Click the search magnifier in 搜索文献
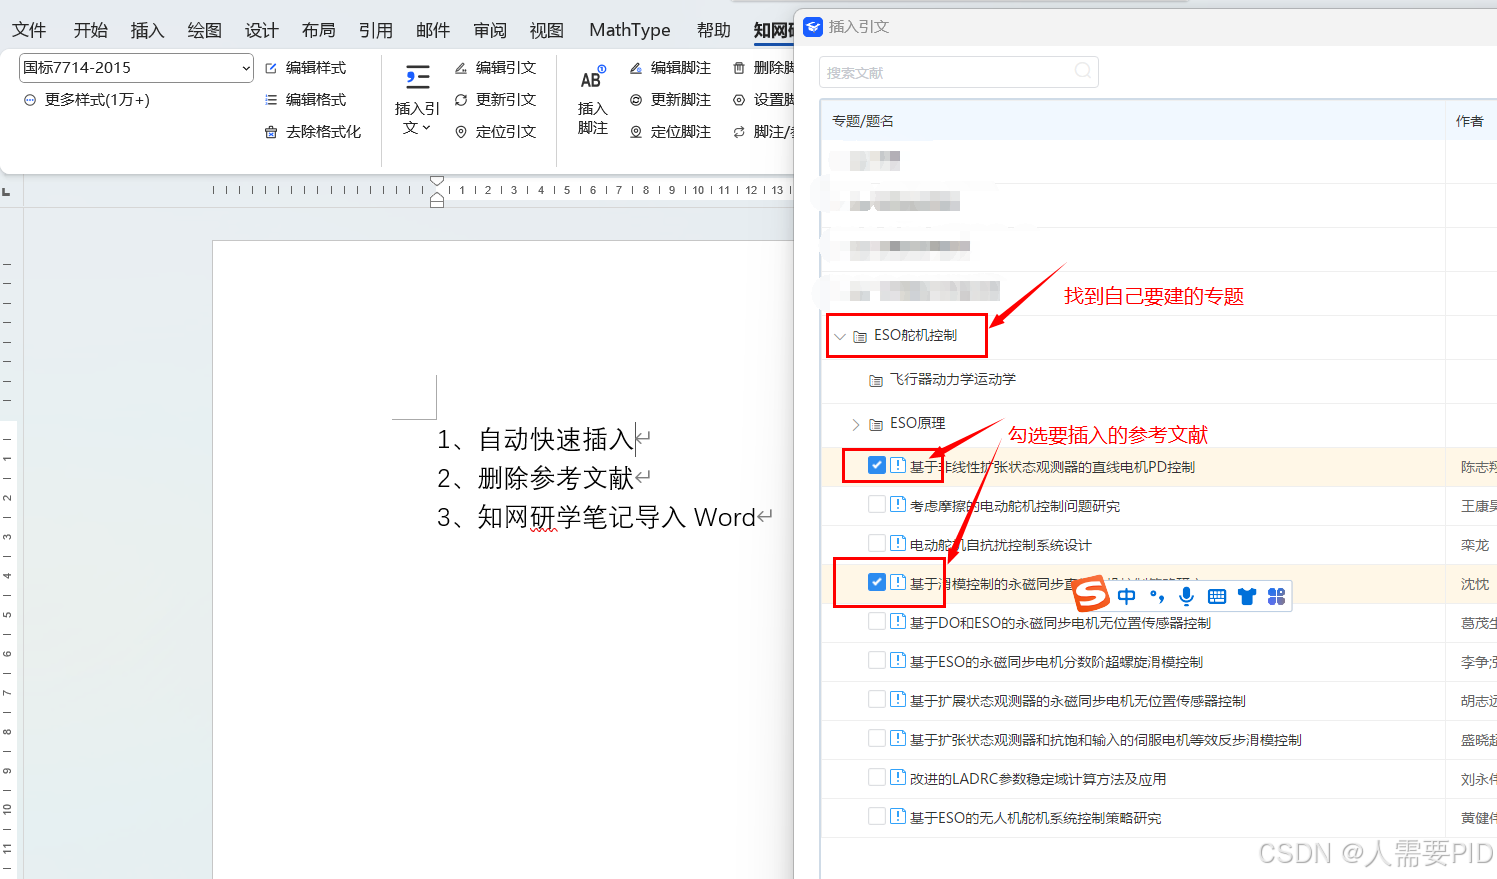The height and width of the screenshot is (879, 1497). (1082, 71)
